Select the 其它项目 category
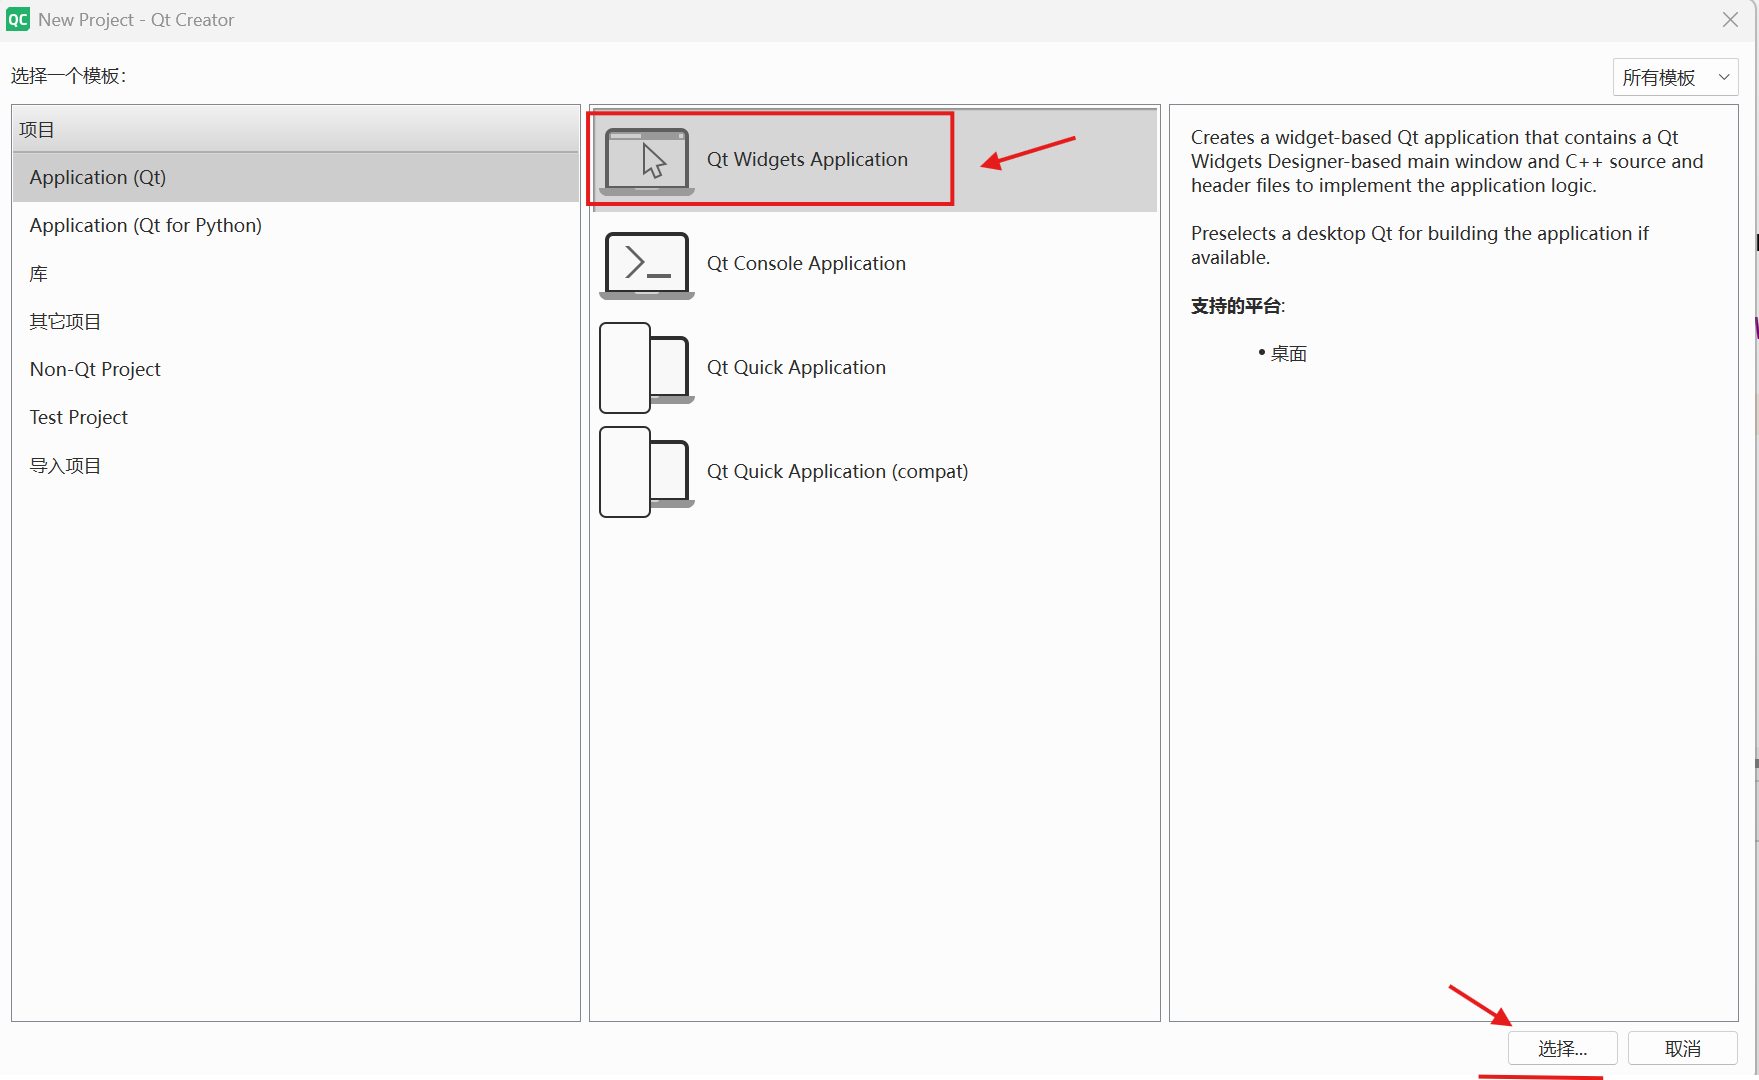This screenshot has height=1080, width=1759. [296, 321]
